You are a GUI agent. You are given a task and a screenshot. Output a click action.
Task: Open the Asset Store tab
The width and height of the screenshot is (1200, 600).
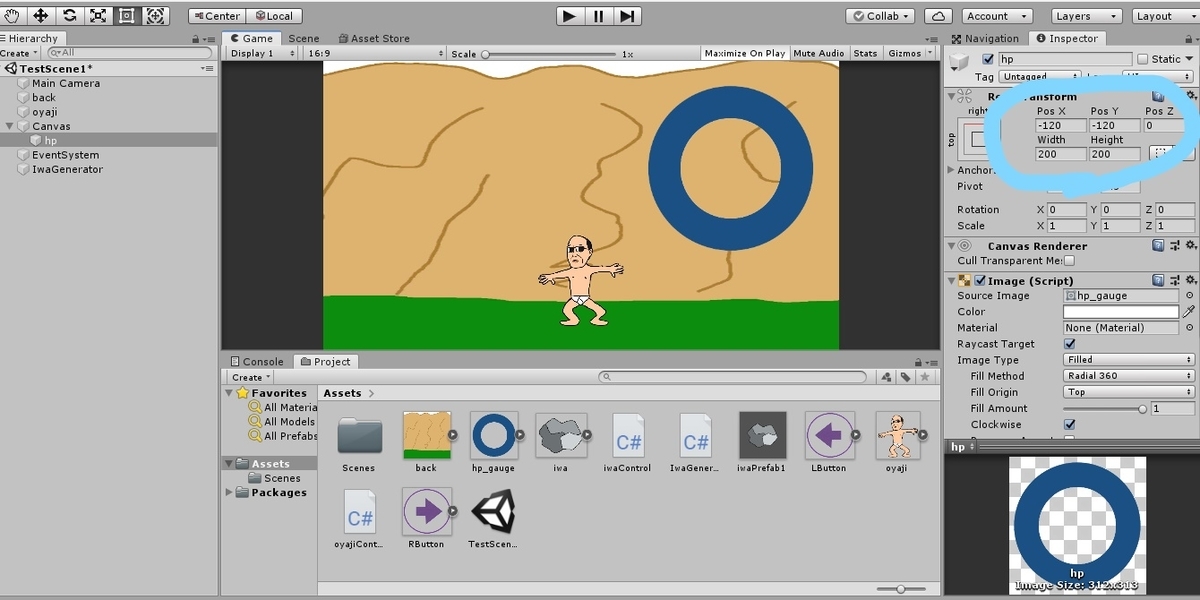(x=373, y=39)
